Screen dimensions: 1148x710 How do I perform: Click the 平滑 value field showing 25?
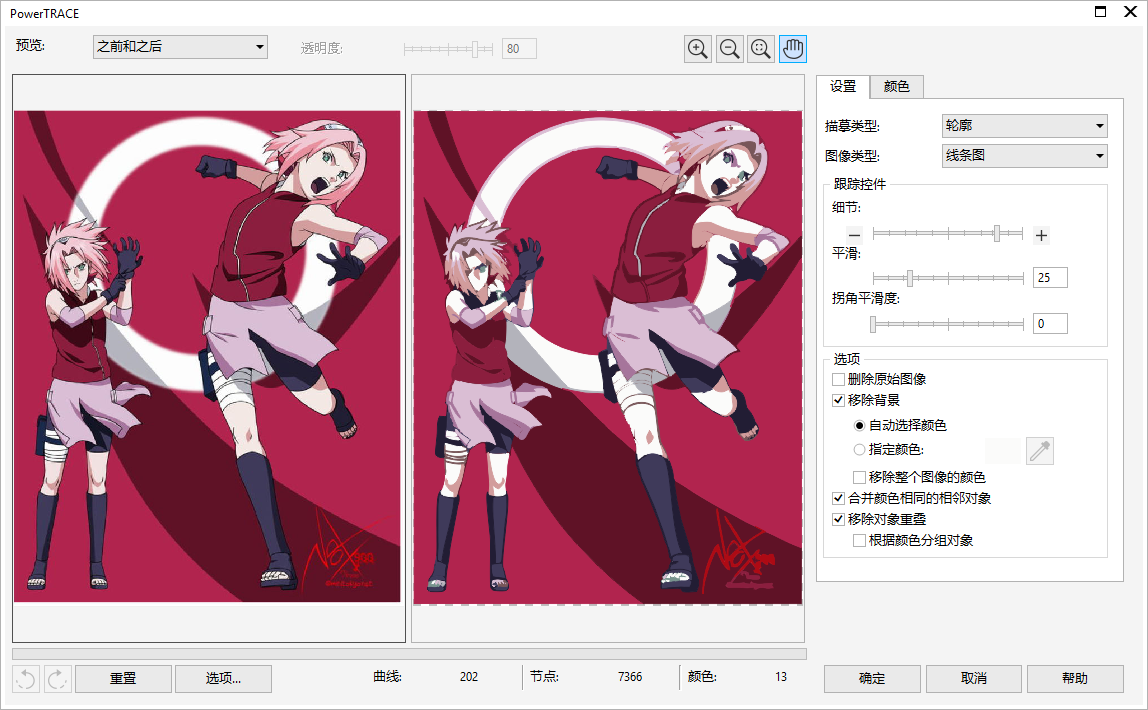click(1050, 278)
